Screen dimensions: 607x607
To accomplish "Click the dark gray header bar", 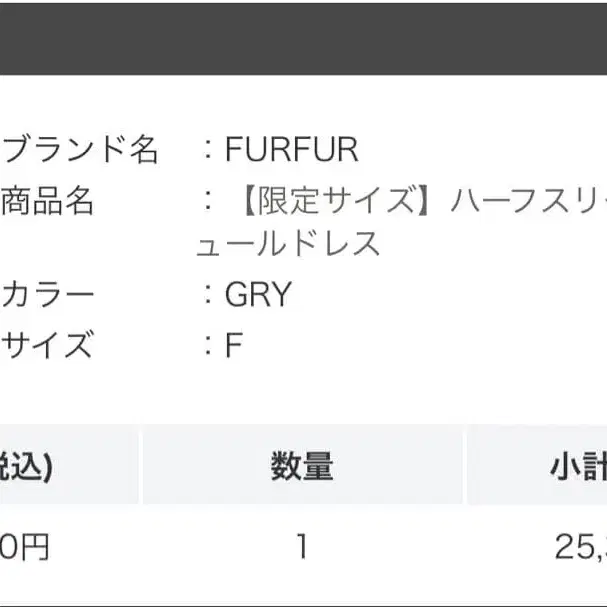I will [304, 39].
